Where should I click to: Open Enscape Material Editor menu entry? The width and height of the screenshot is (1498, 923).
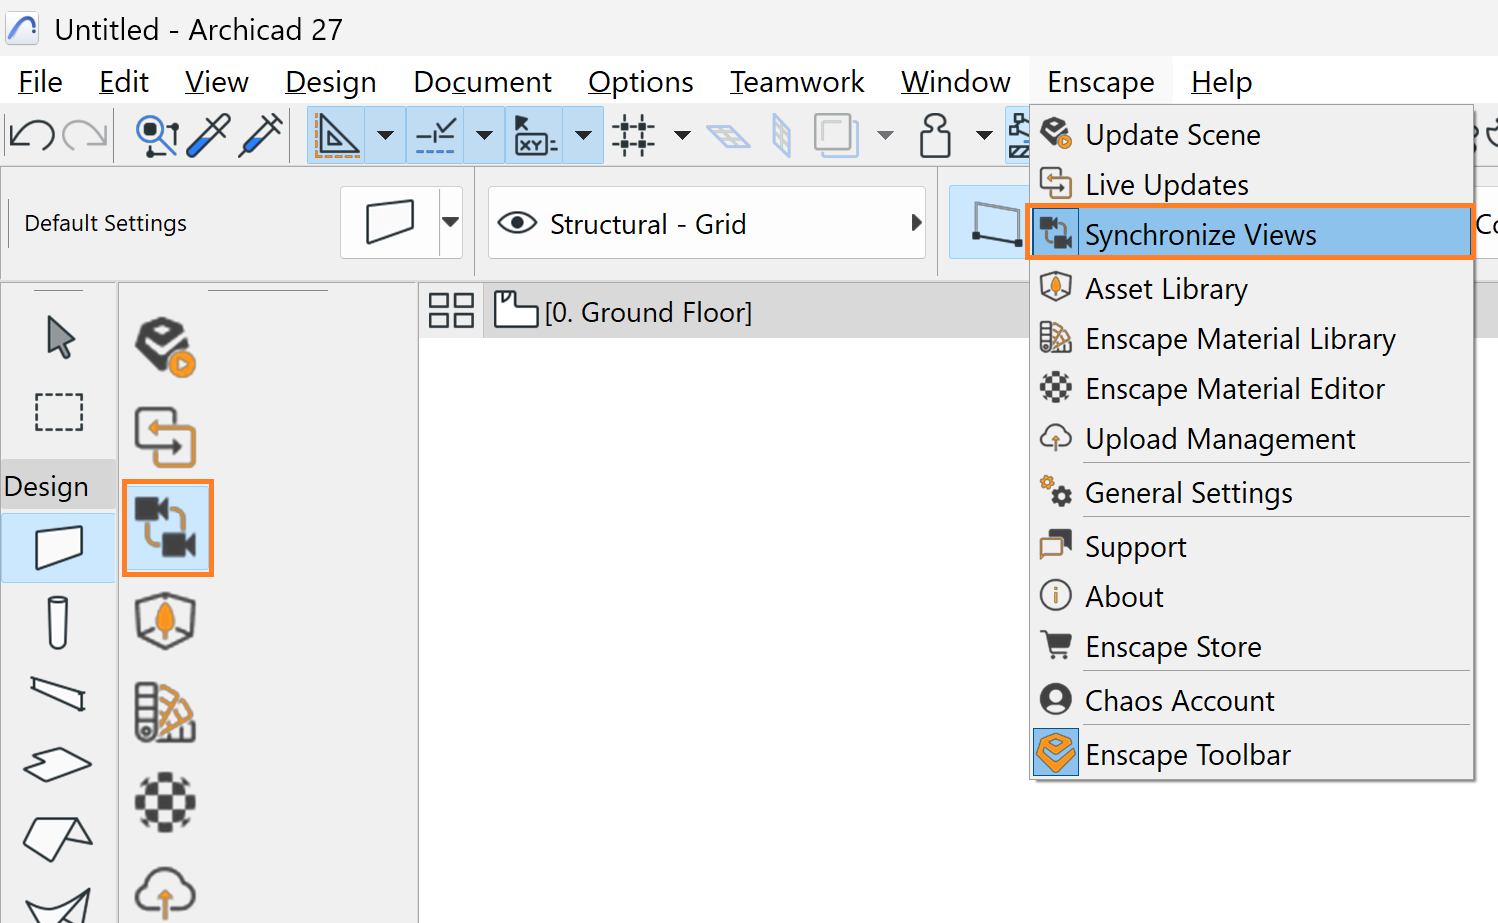tap(1252, 389)
